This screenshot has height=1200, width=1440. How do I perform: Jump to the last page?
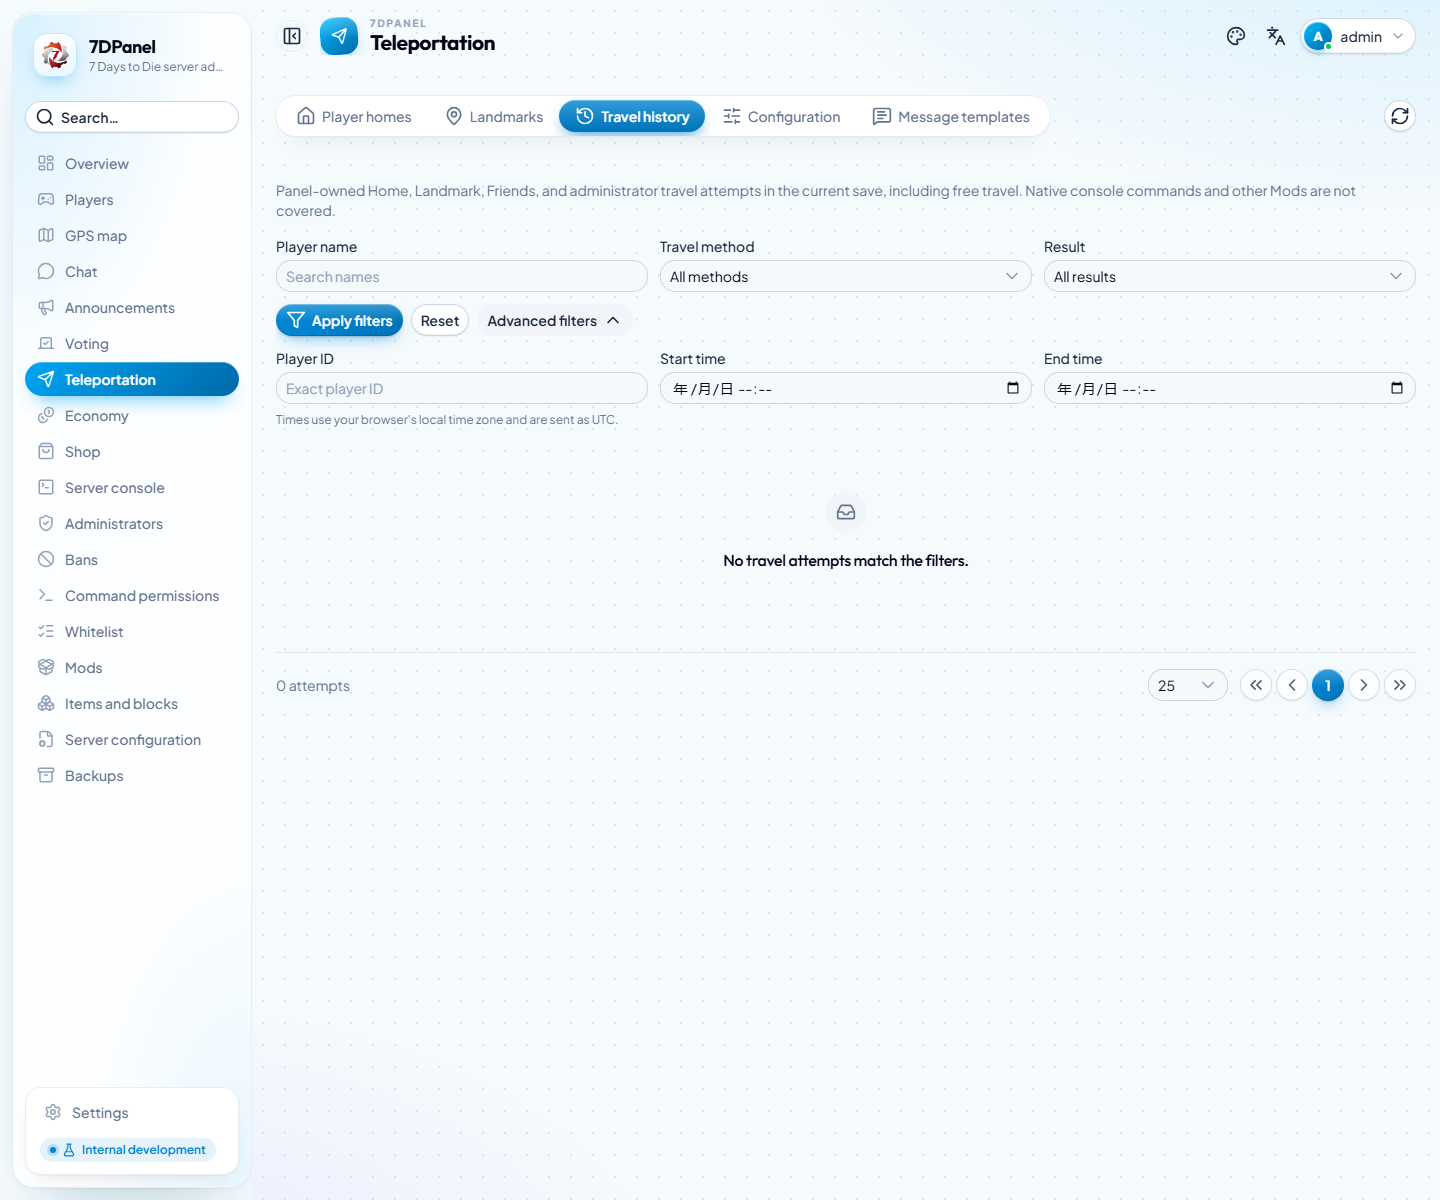point(1400,685)
